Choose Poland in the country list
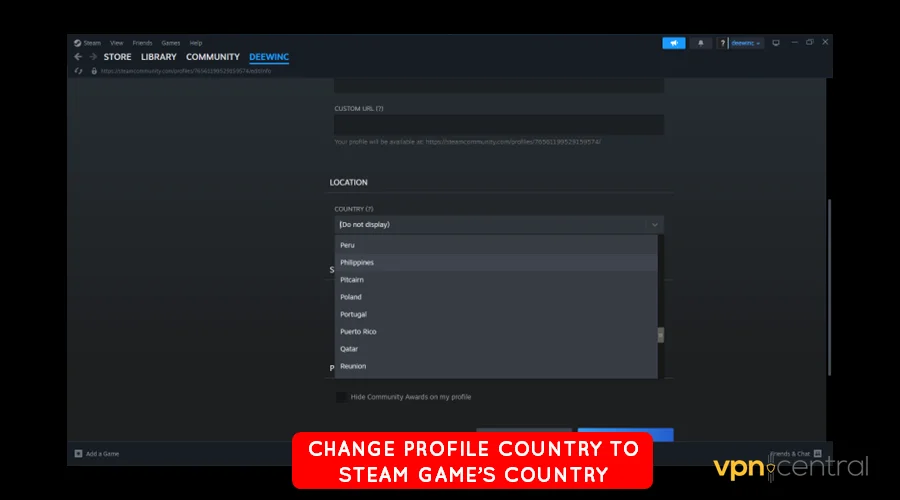 point(351,297)
